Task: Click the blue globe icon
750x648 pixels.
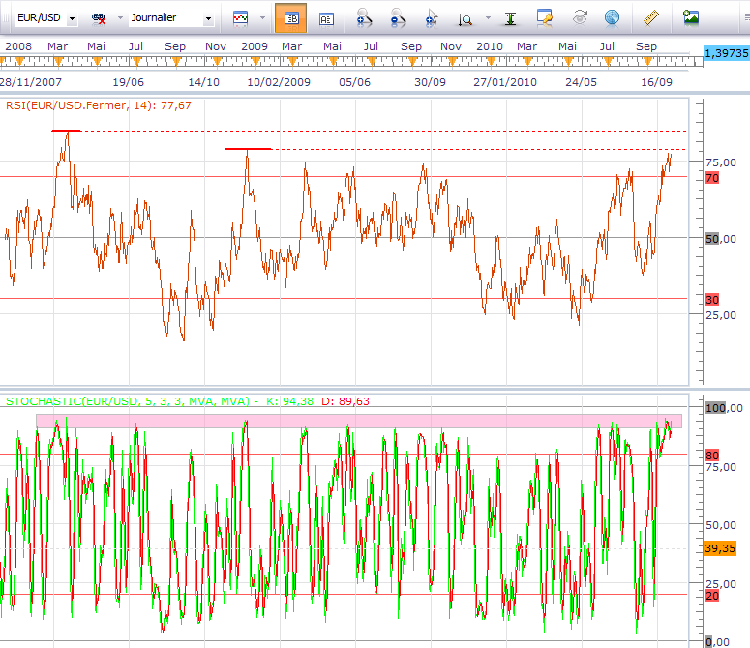Action: coord(611,18)
